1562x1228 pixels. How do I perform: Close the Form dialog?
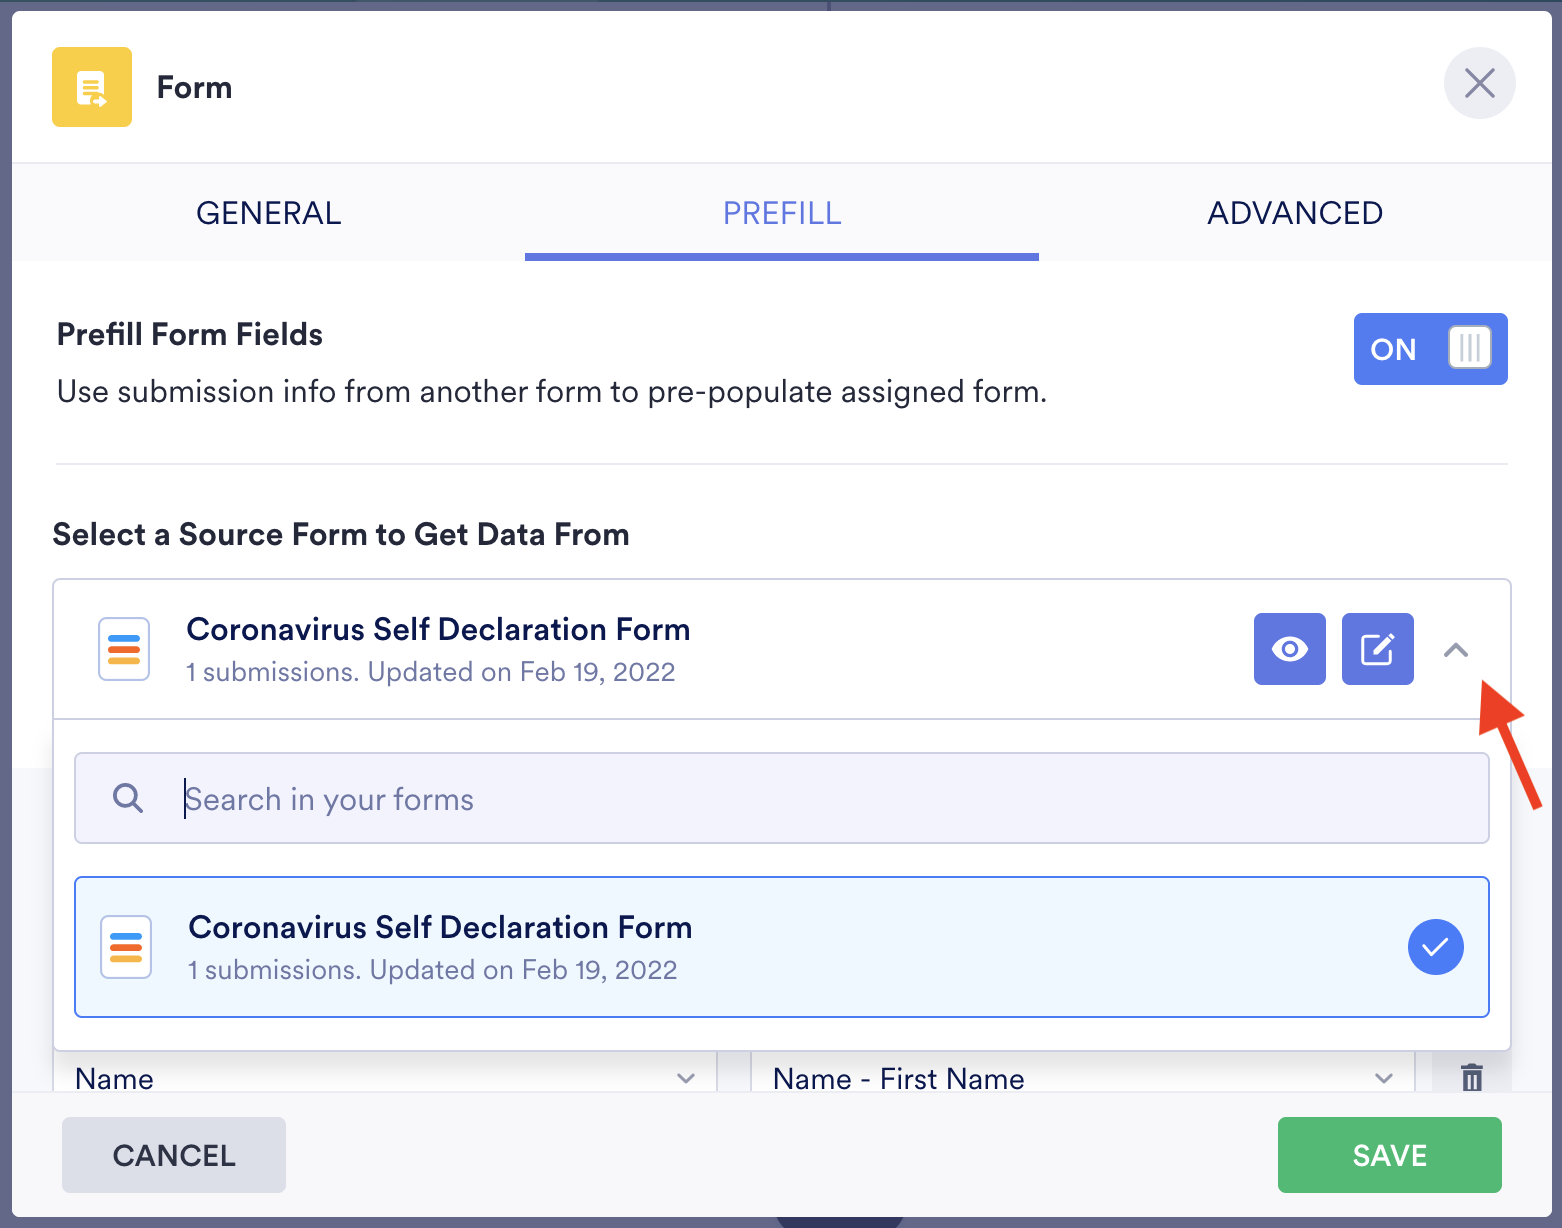point(1479,83)
